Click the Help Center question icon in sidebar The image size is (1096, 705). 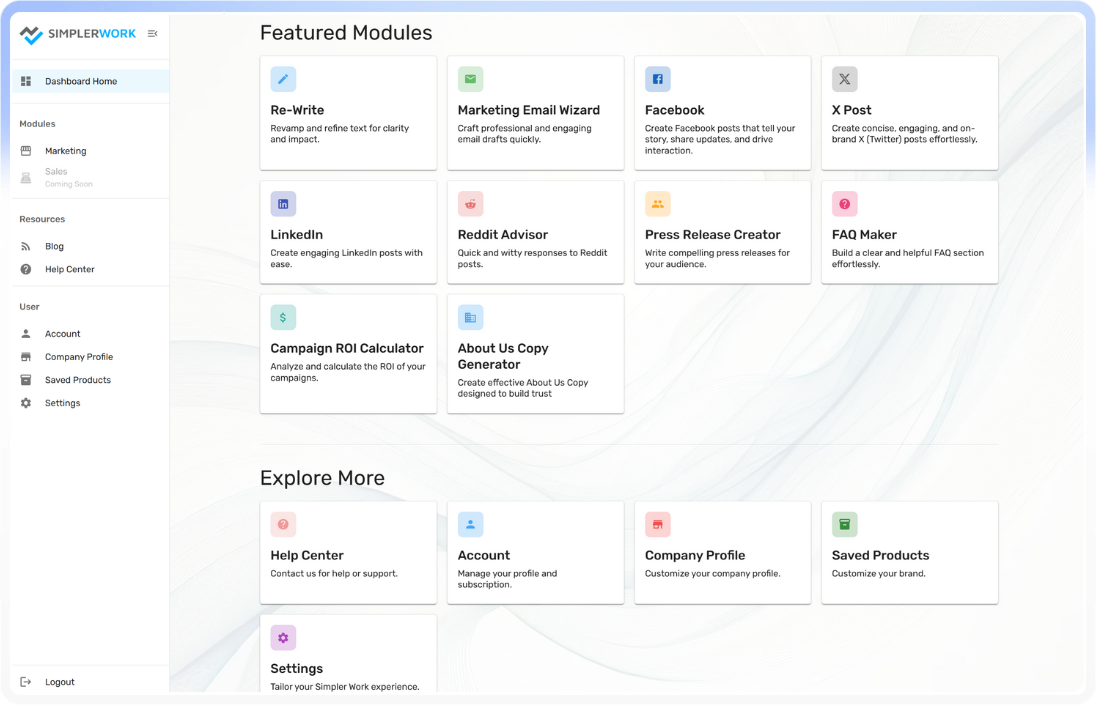[x=26, y=269]
